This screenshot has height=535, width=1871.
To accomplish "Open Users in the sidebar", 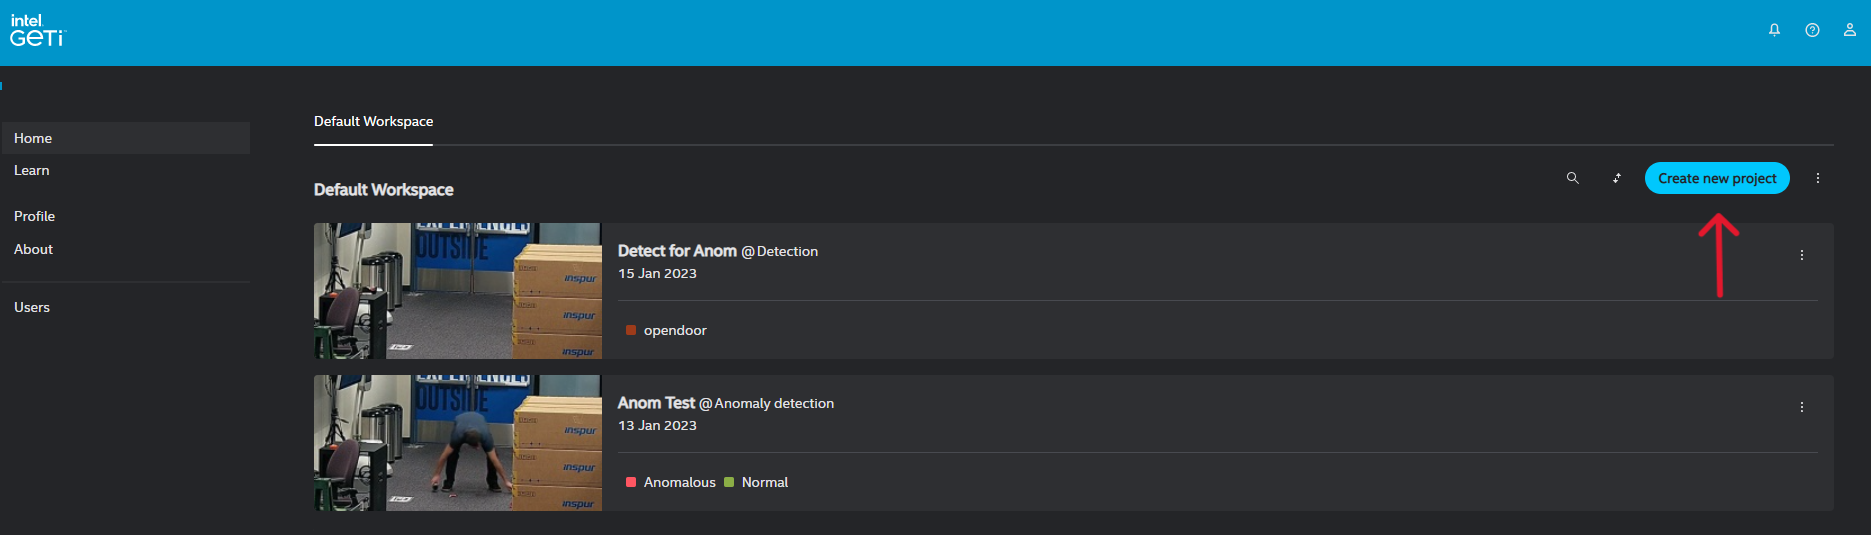I will 32,307.
